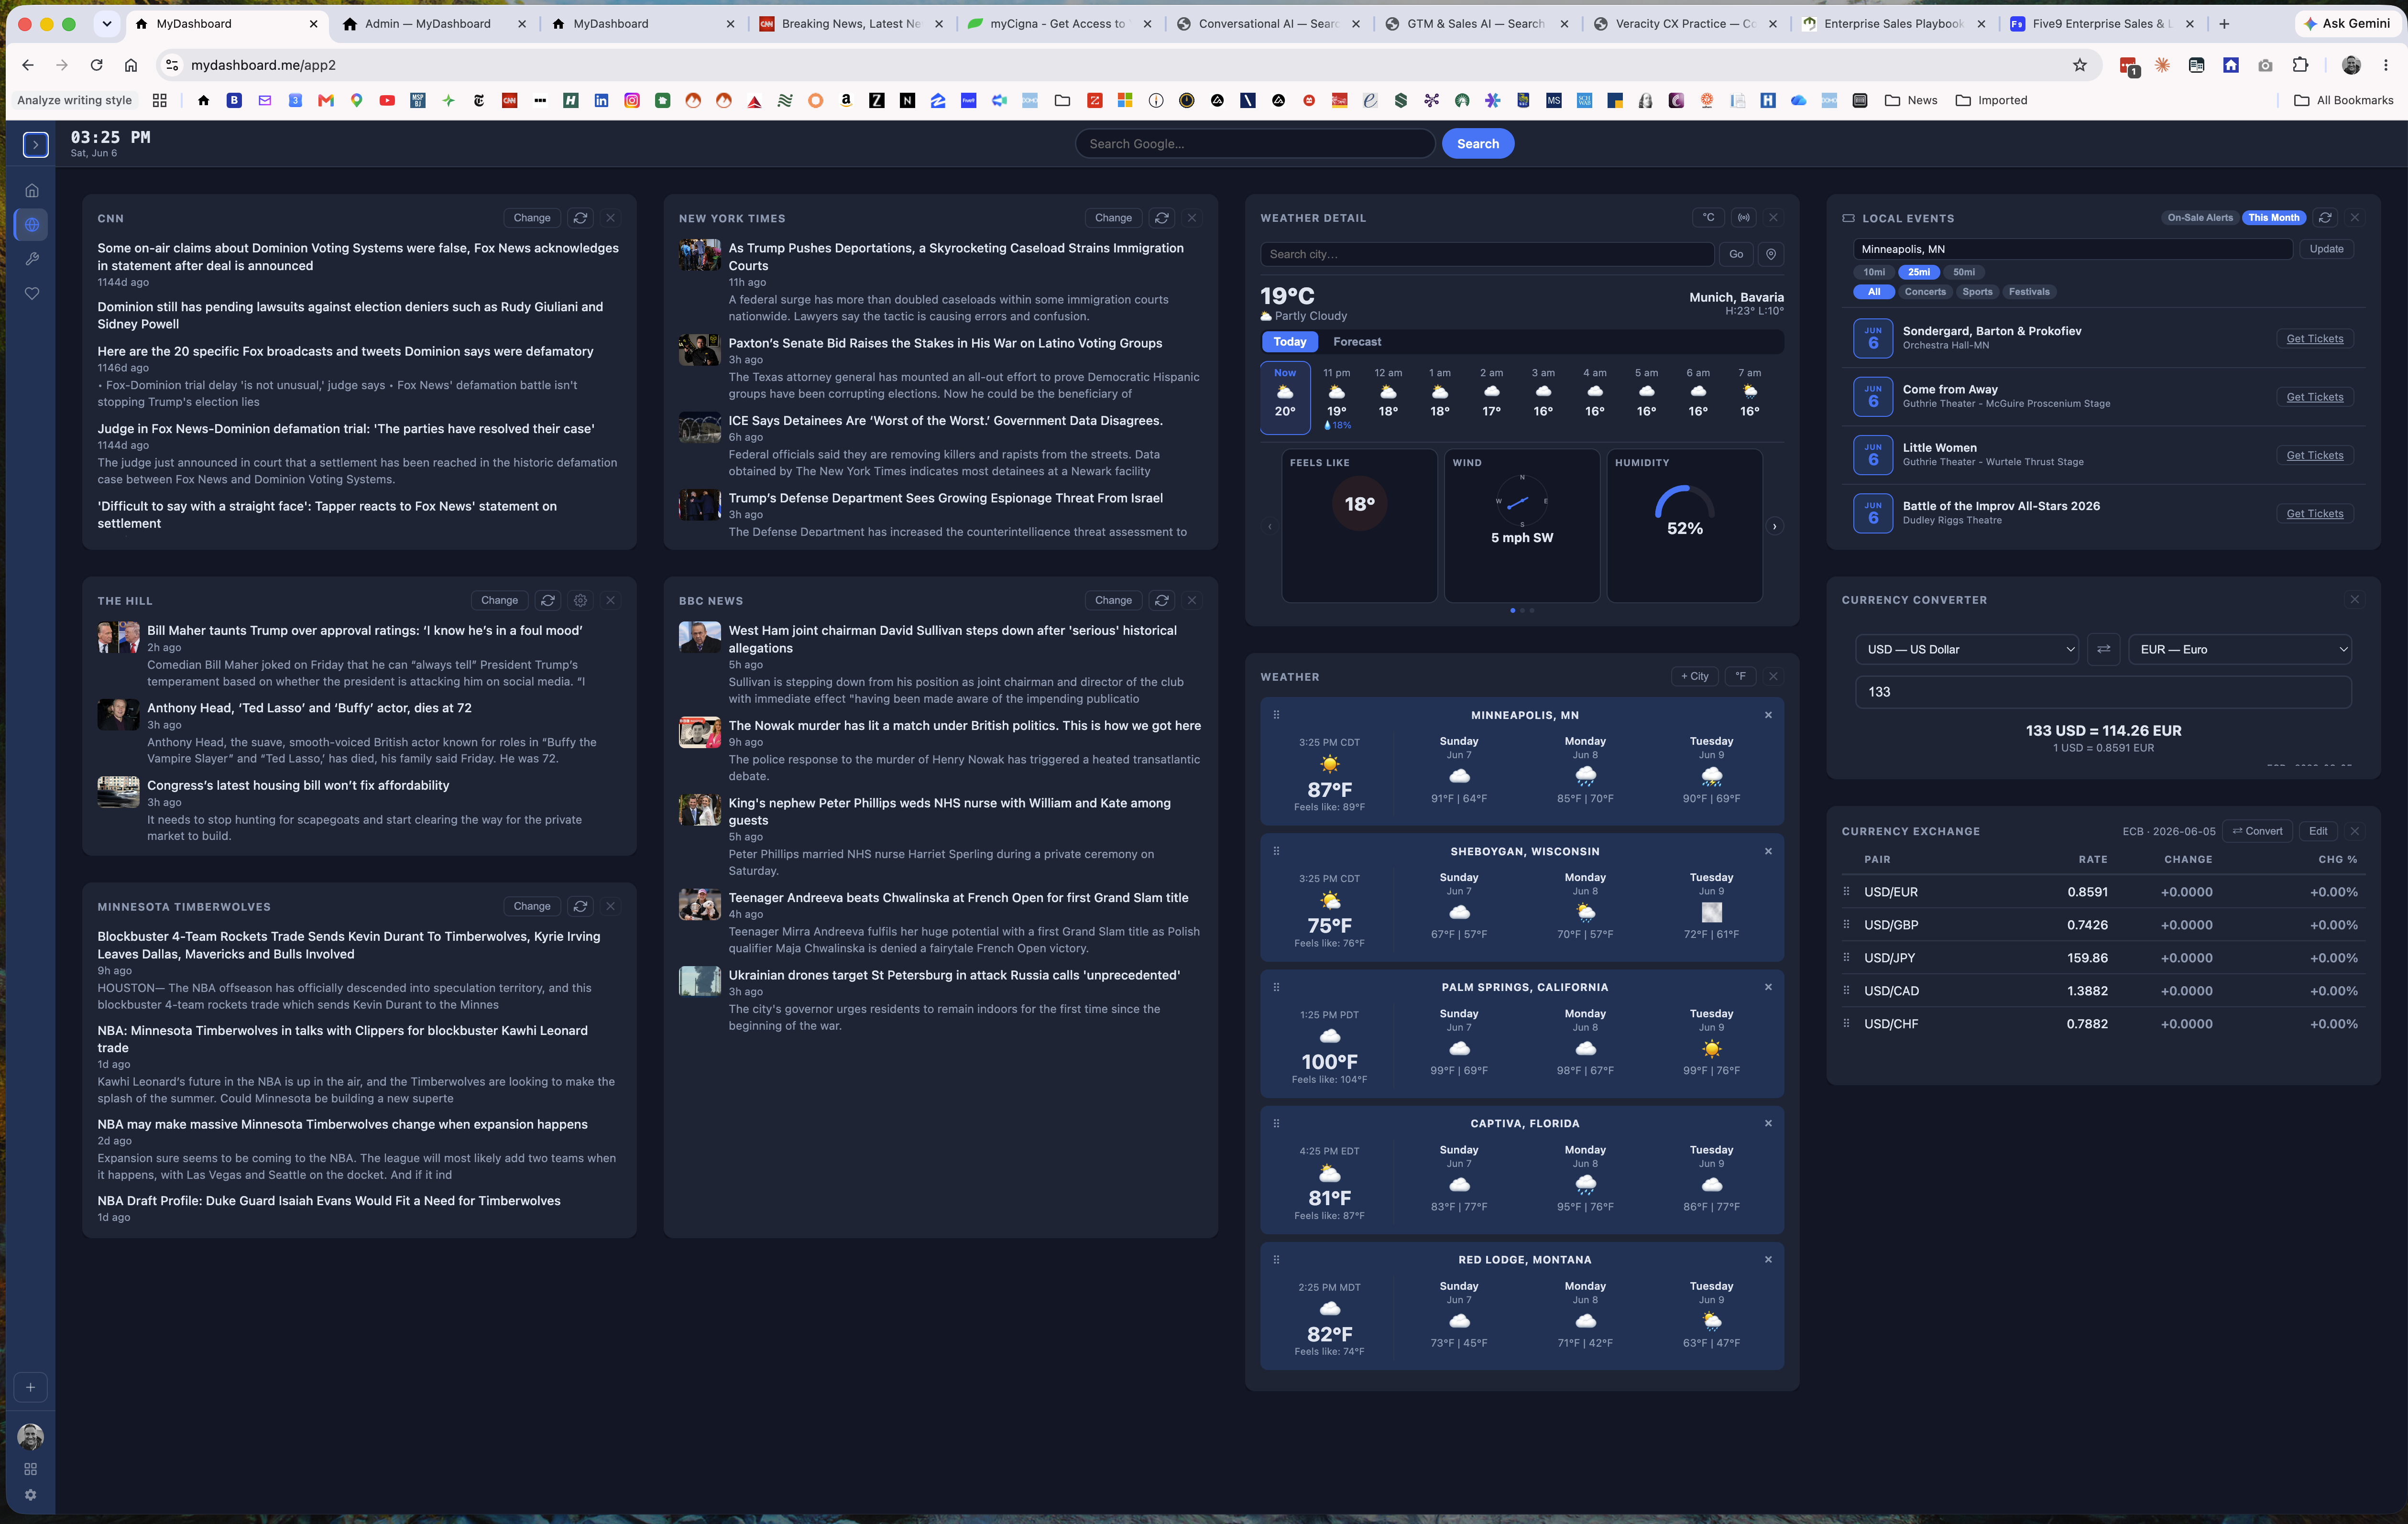The width and height of the screenshot is (2408, 1524).
Task: Open settings gear on The Hill widget
Action: tap(580, 600)
